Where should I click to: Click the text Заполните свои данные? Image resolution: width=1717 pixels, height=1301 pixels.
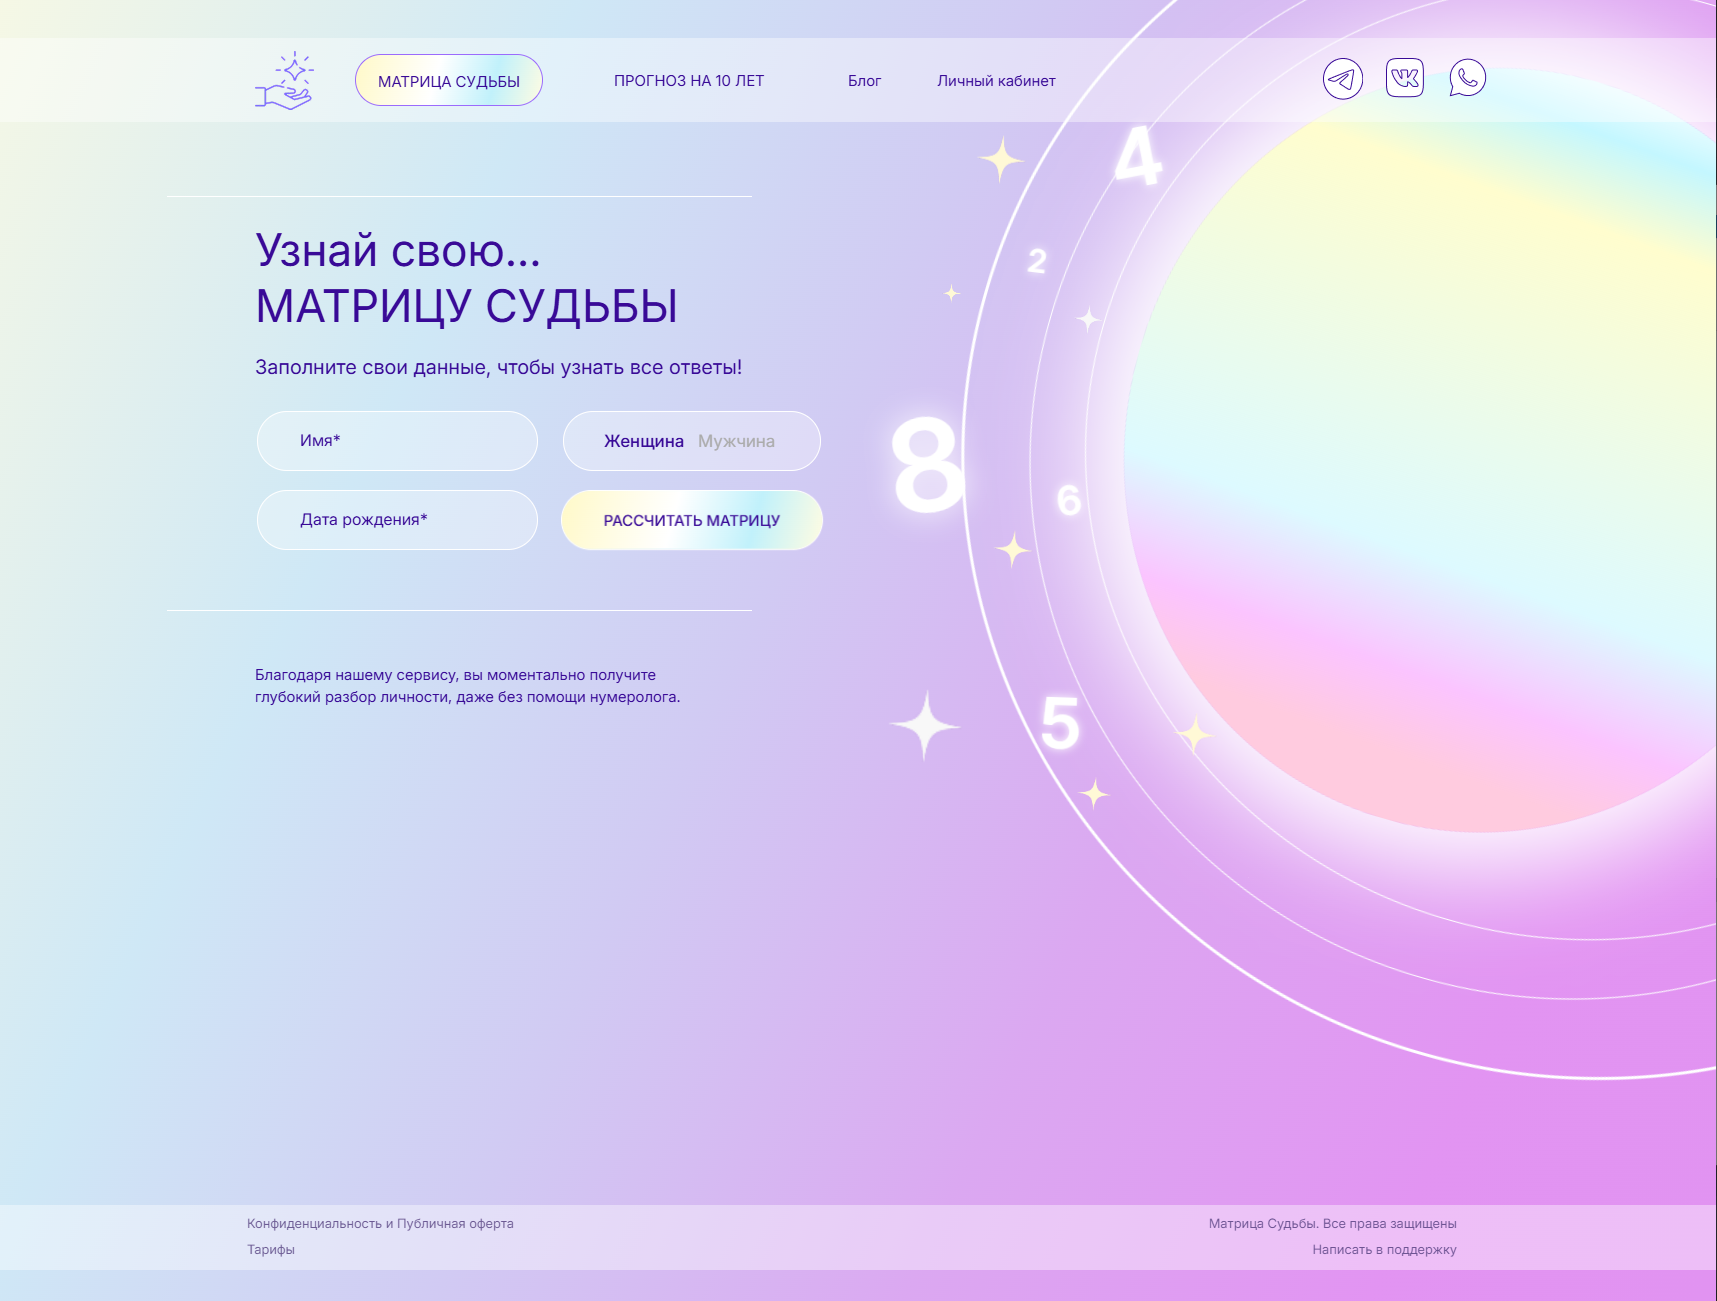coord(371,367)
